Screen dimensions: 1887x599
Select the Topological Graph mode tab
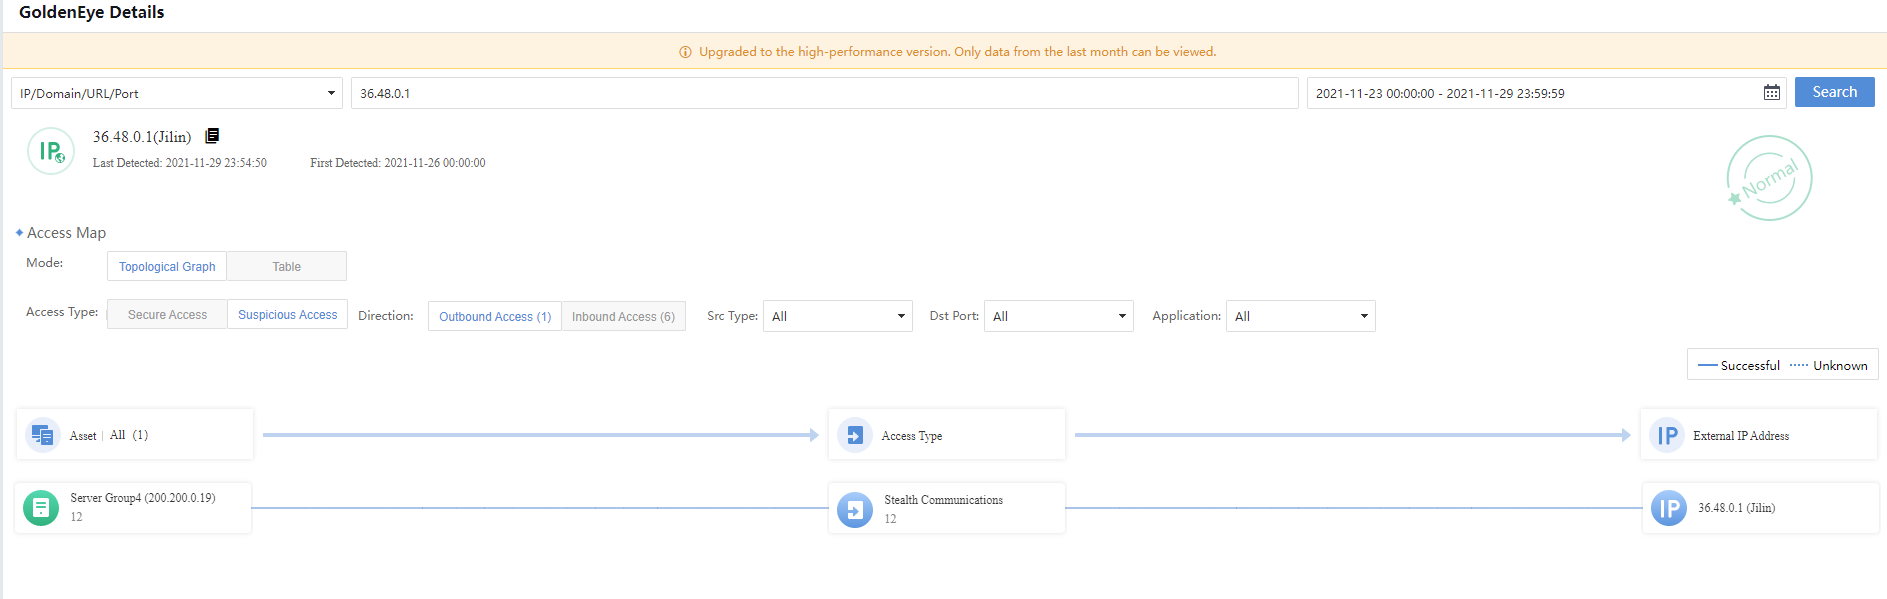pos(167,267)
